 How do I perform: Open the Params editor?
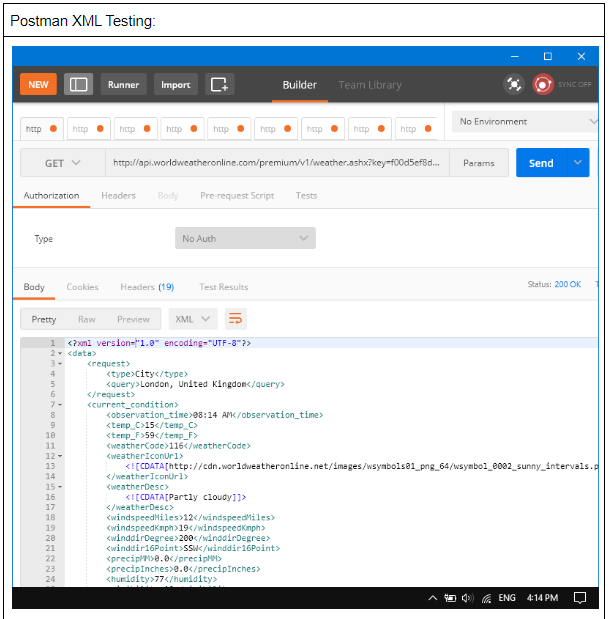479,163
